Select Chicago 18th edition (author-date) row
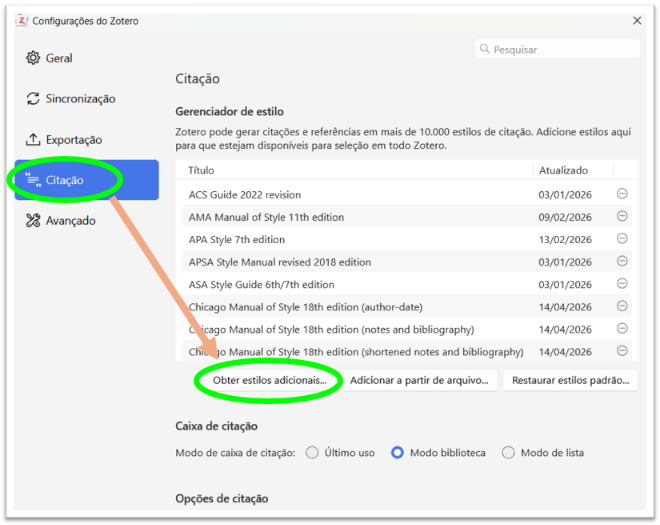 407,307
